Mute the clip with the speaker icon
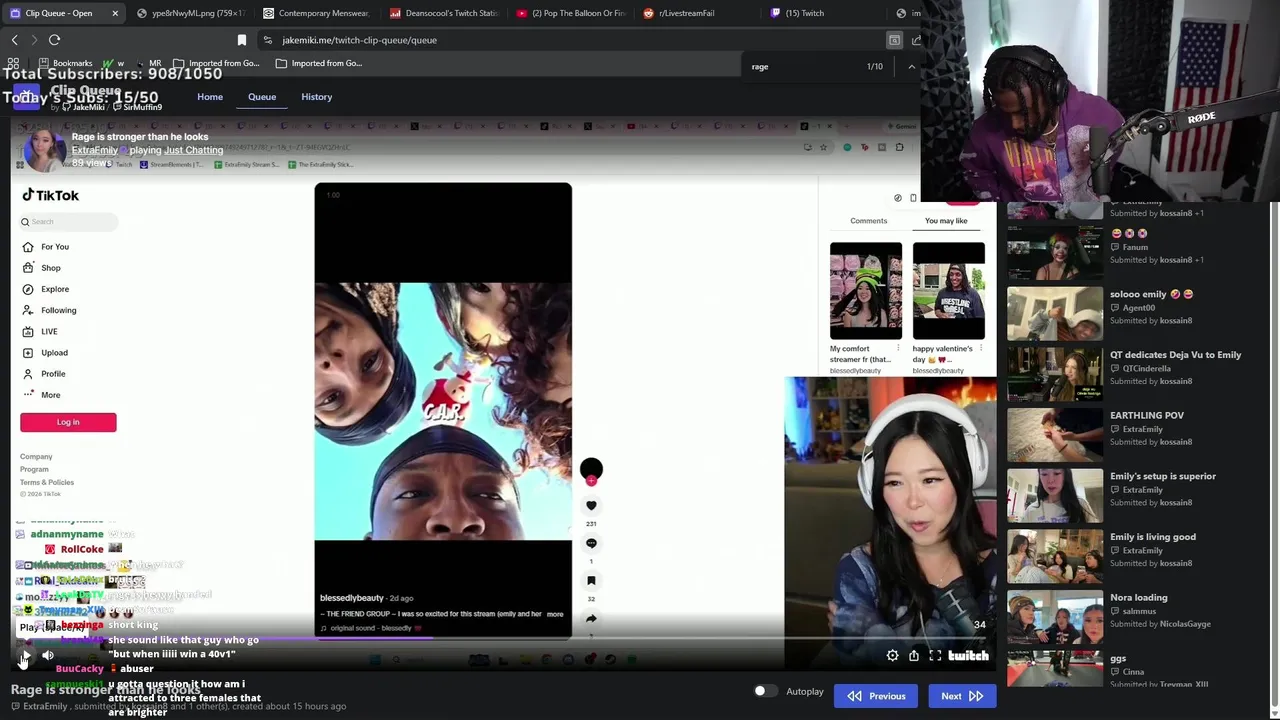 click(48, 656)
